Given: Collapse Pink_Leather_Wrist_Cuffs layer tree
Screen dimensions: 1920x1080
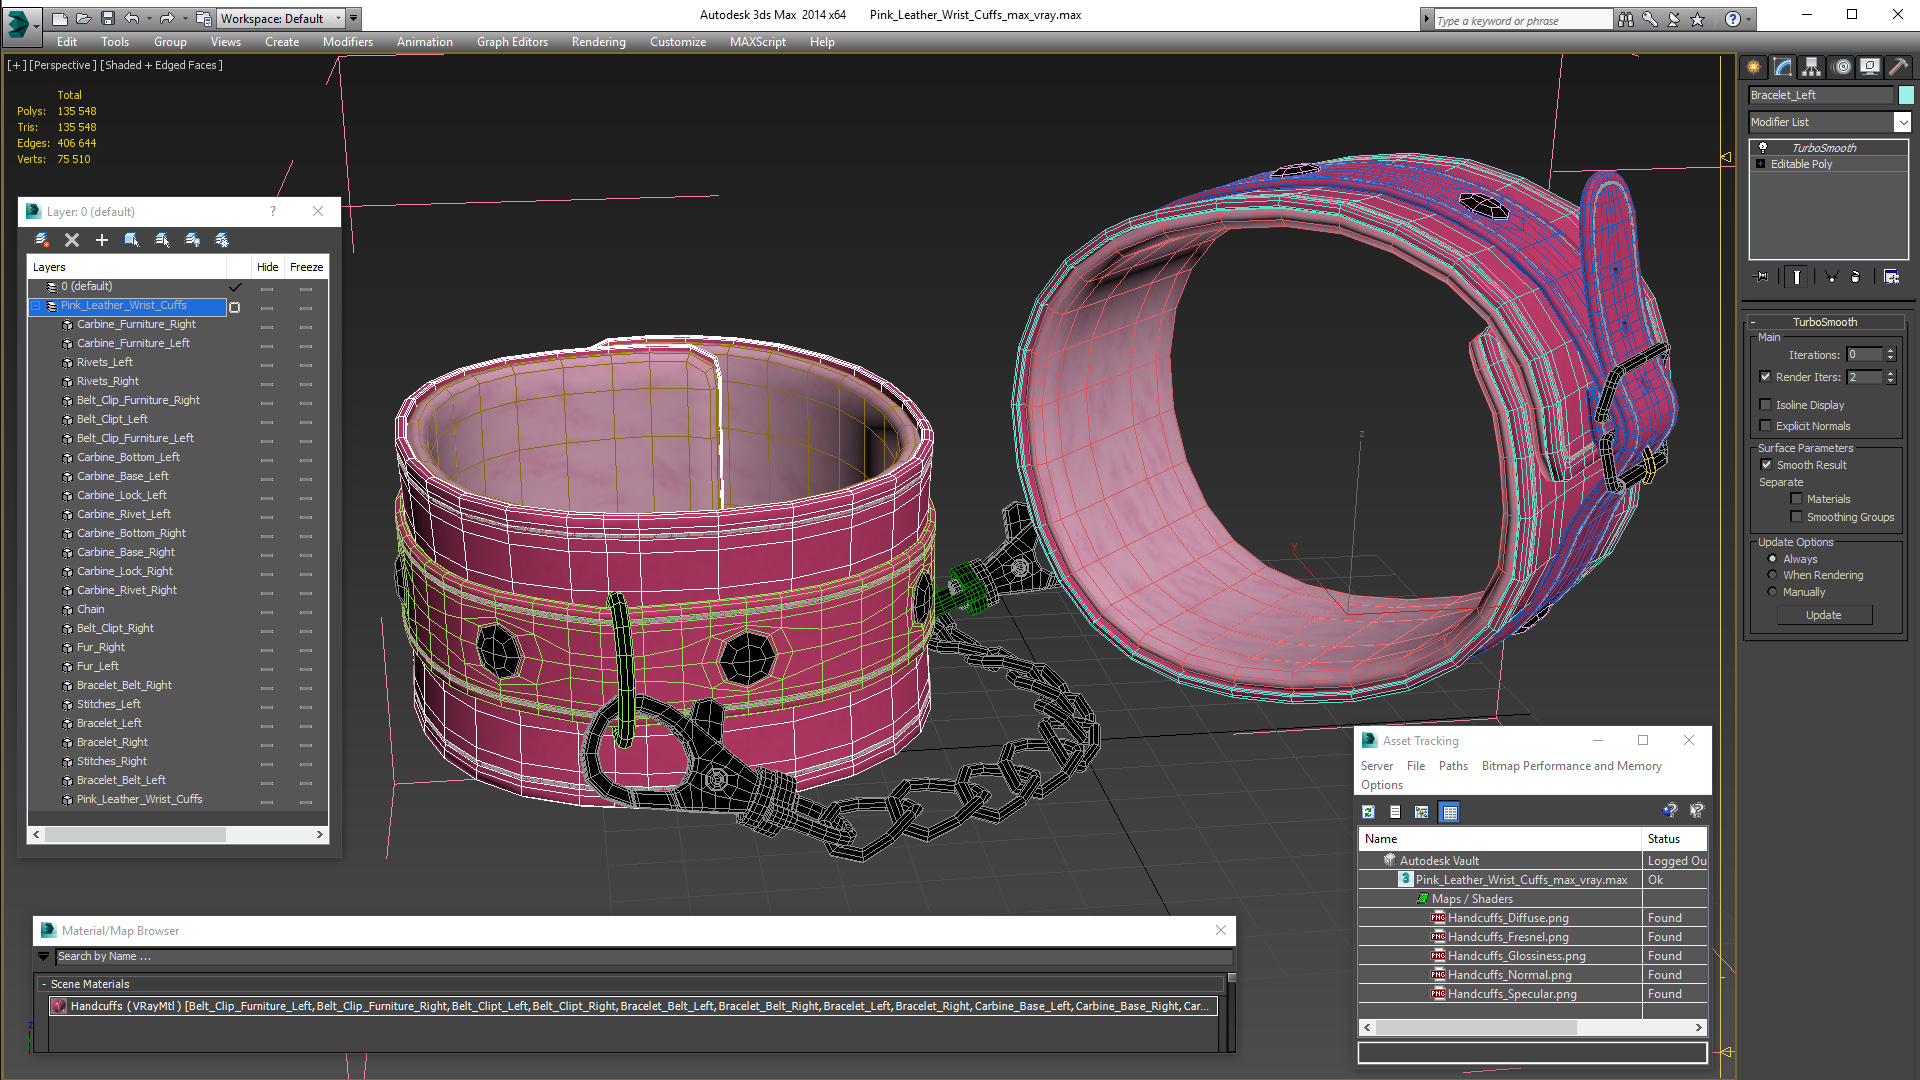Looking at the screenshot, I should click(36, 306).
